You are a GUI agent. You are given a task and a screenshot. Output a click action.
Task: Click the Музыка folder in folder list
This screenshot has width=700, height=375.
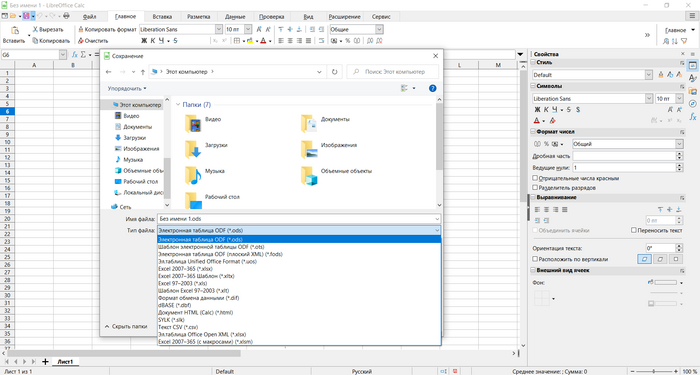pos(205,175)
